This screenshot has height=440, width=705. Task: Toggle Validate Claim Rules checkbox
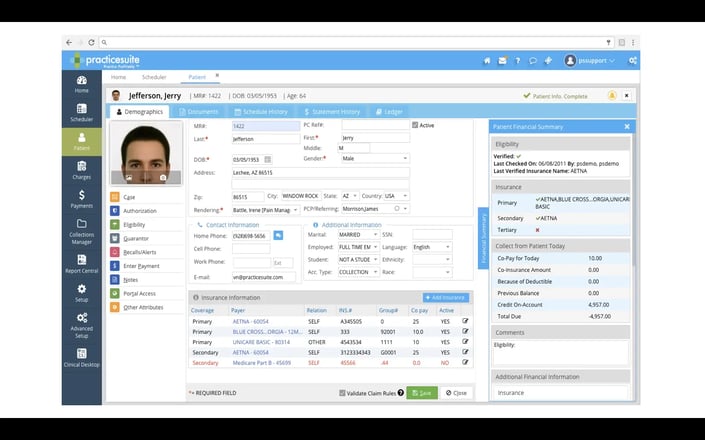342,393
